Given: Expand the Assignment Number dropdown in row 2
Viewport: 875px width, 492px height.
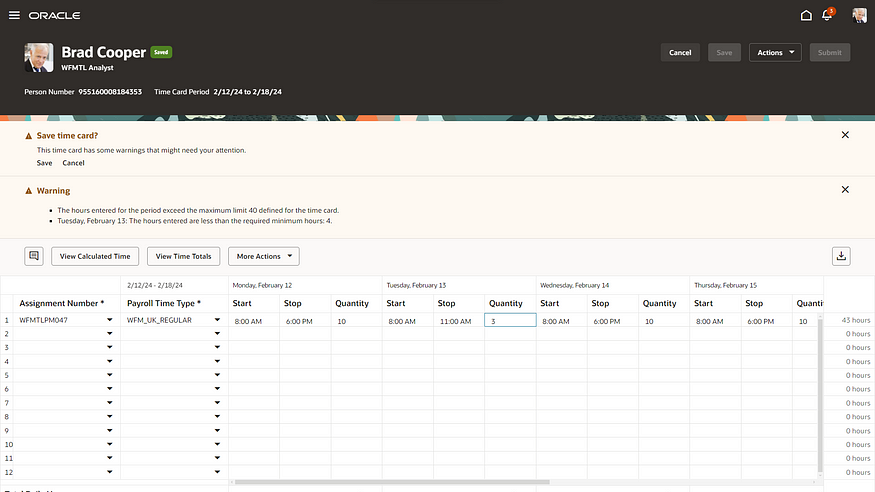Looking at the screenshot, I should pyautogui.click(x=106, y=334).
